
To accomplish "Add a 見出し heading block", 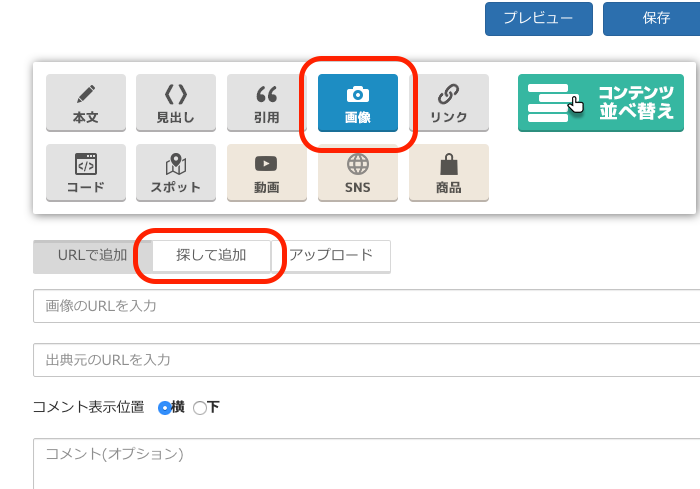I will [176, 103].
